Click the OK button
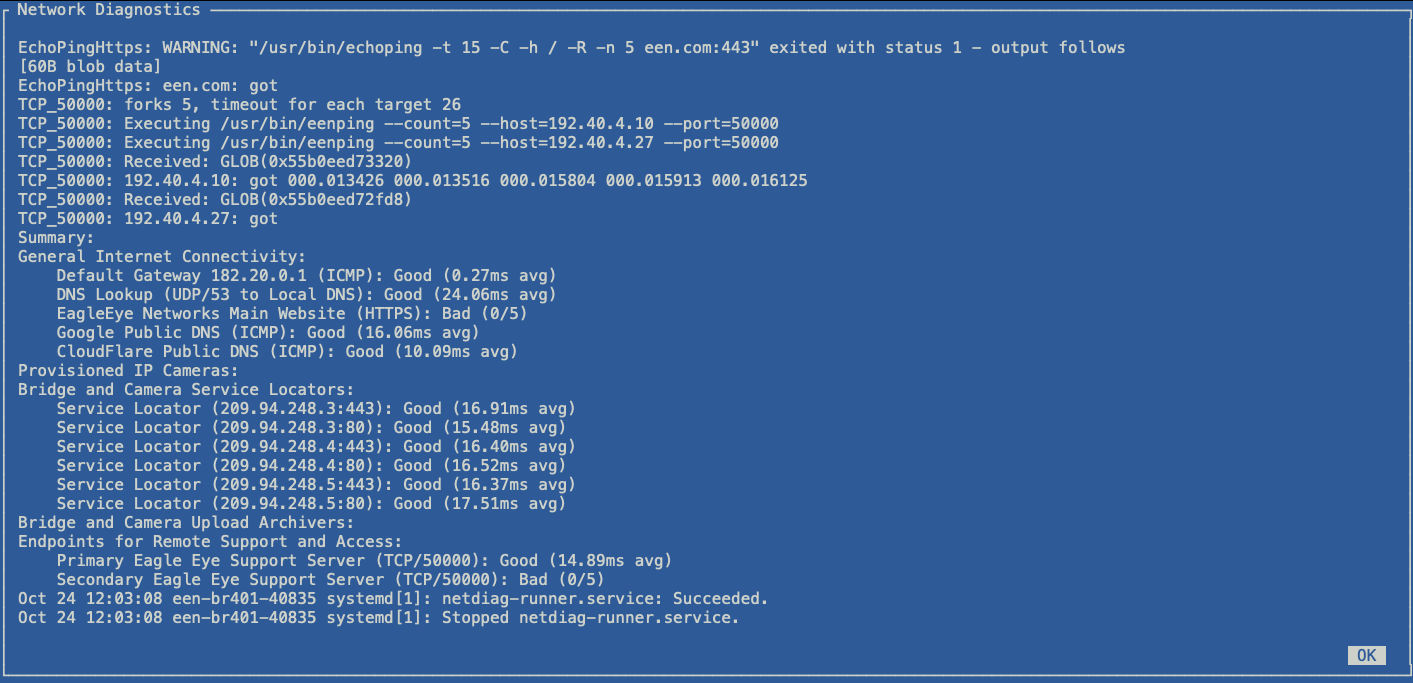Viewport: 1413px width, 683px height. [x=1366, y=656]
